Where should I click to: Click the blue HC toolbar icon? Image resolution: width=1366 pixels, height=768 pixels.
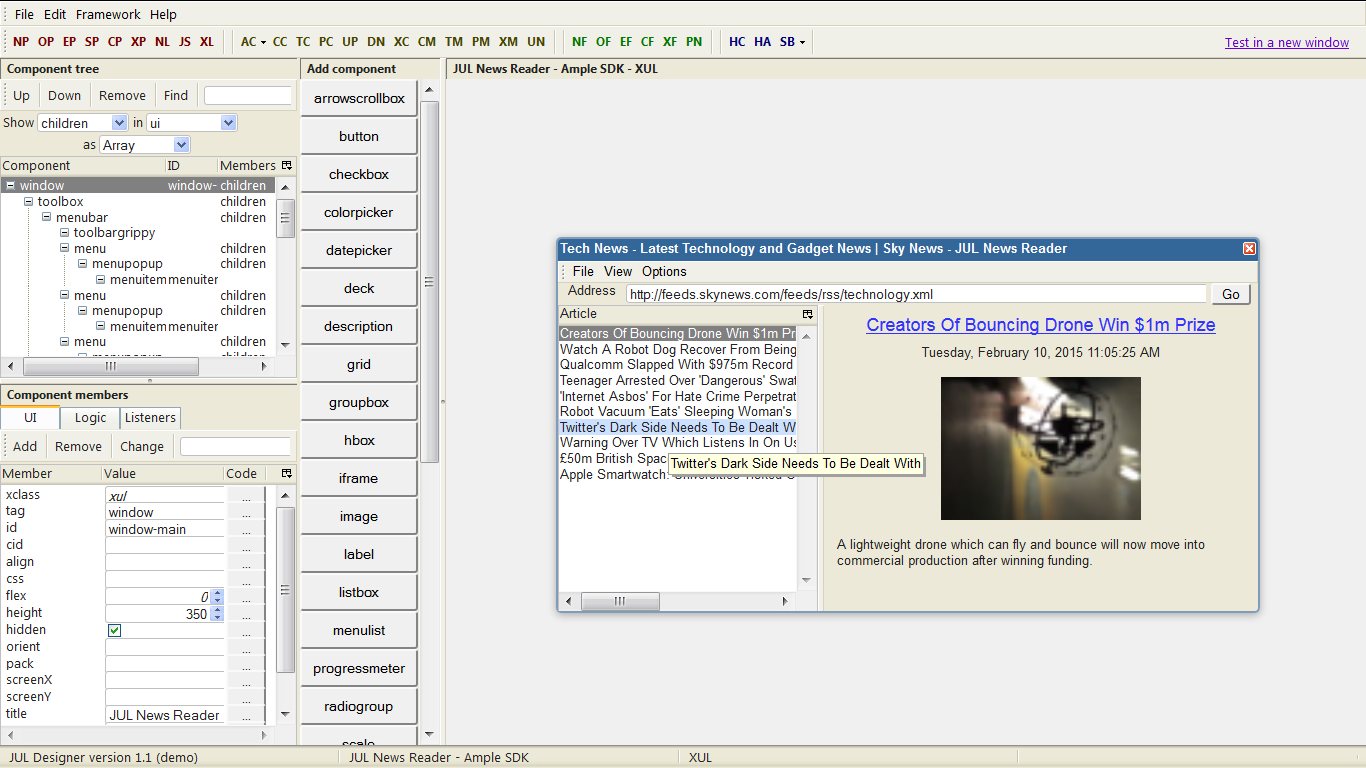point(737,42)
